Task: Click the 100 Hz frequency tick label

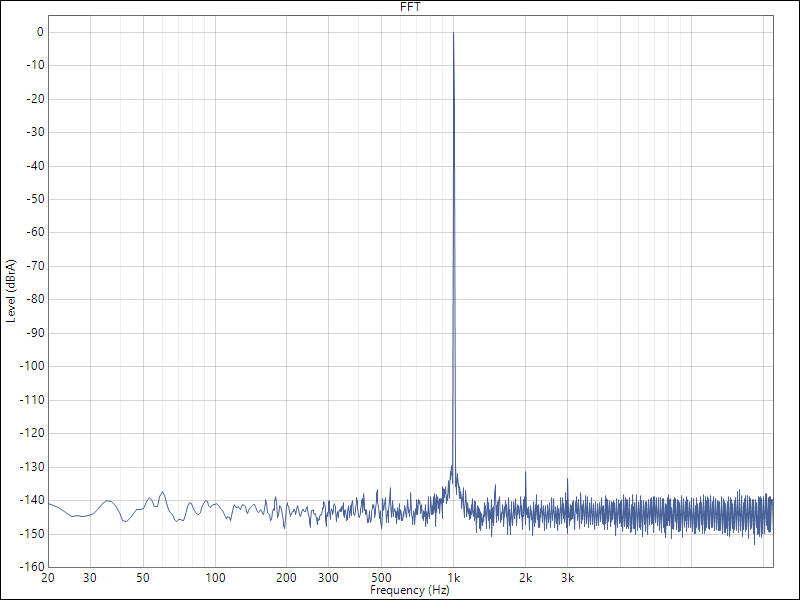Action: [x=215, y=578]
